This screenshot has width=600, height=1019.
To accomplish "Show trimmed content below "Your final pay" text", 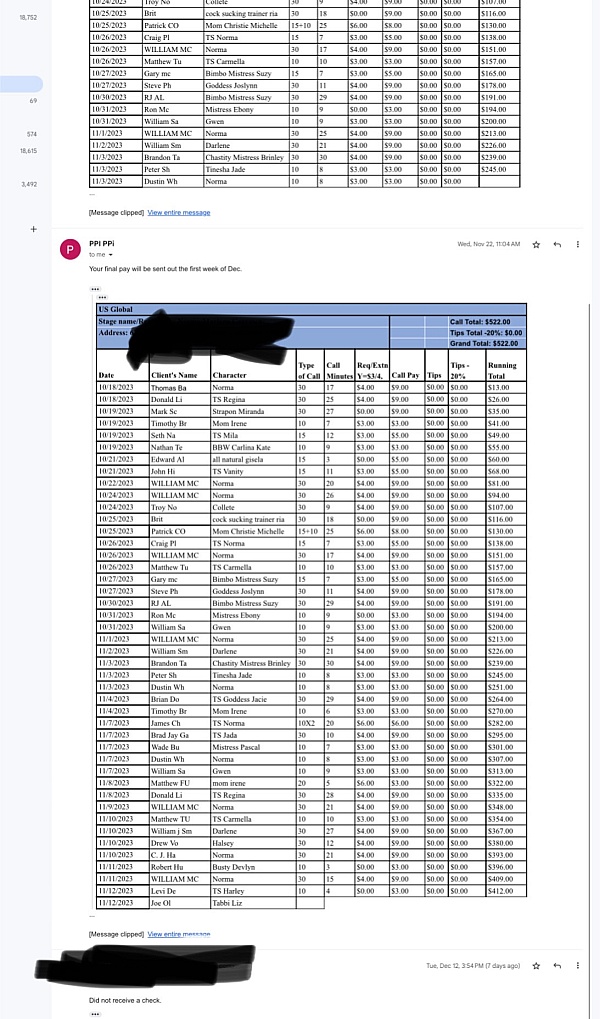I will 95,289.
